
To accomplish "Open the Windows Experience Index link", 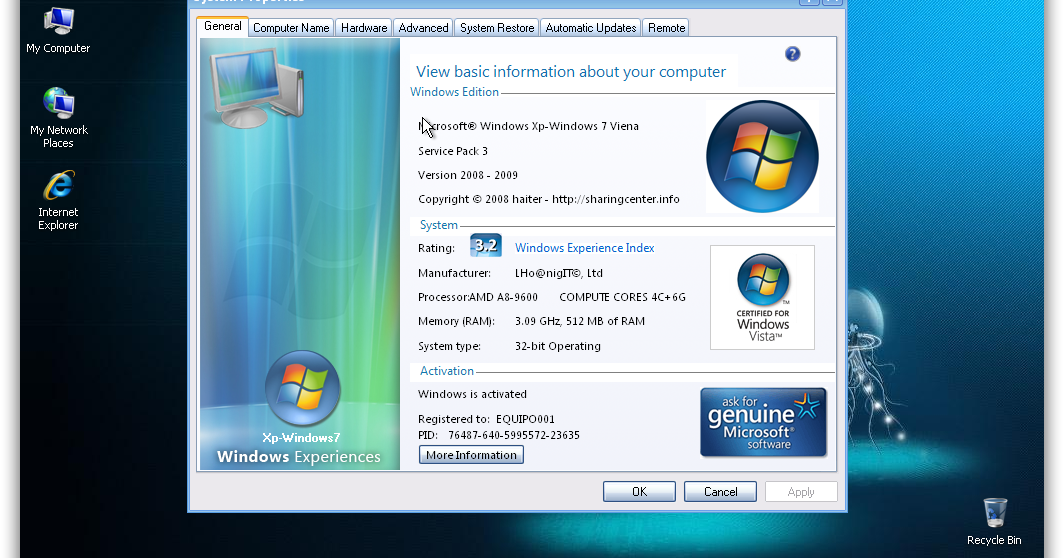I will 584,248.
